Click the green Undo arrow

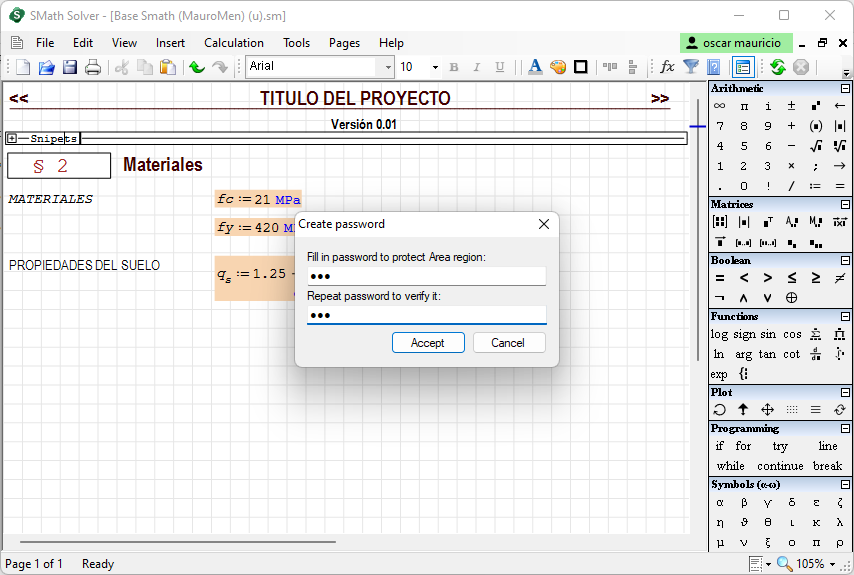point(197,67)
